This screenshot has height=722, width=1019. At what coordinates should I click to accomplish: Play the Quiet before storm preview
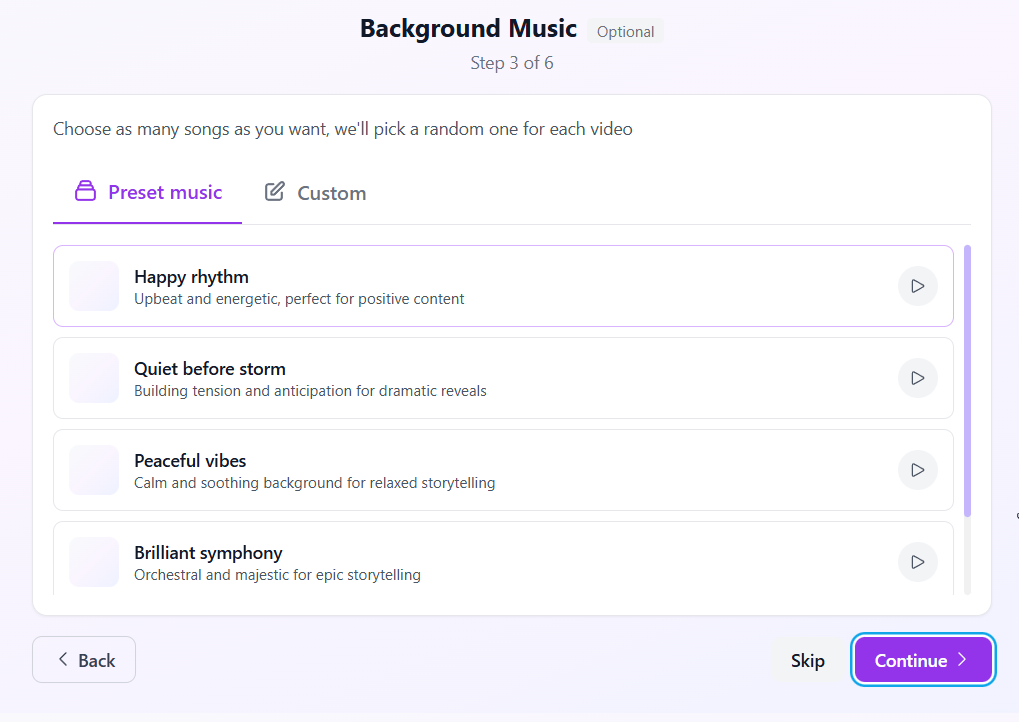(x=917, y=378)
